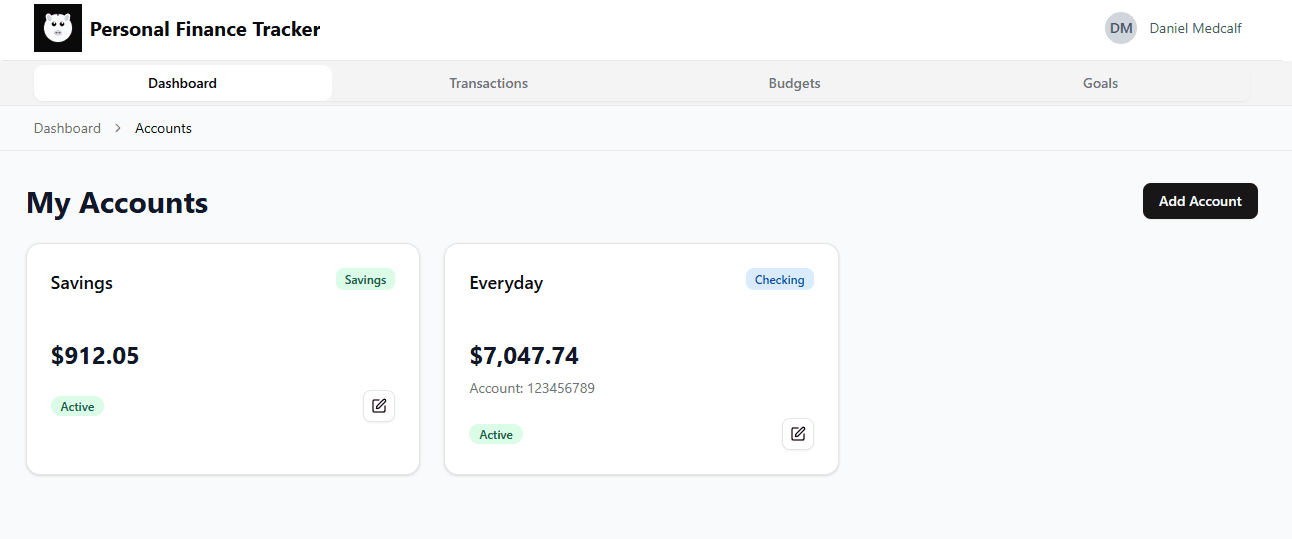
Task: Click the green Savings type badge
Action: 365,280
